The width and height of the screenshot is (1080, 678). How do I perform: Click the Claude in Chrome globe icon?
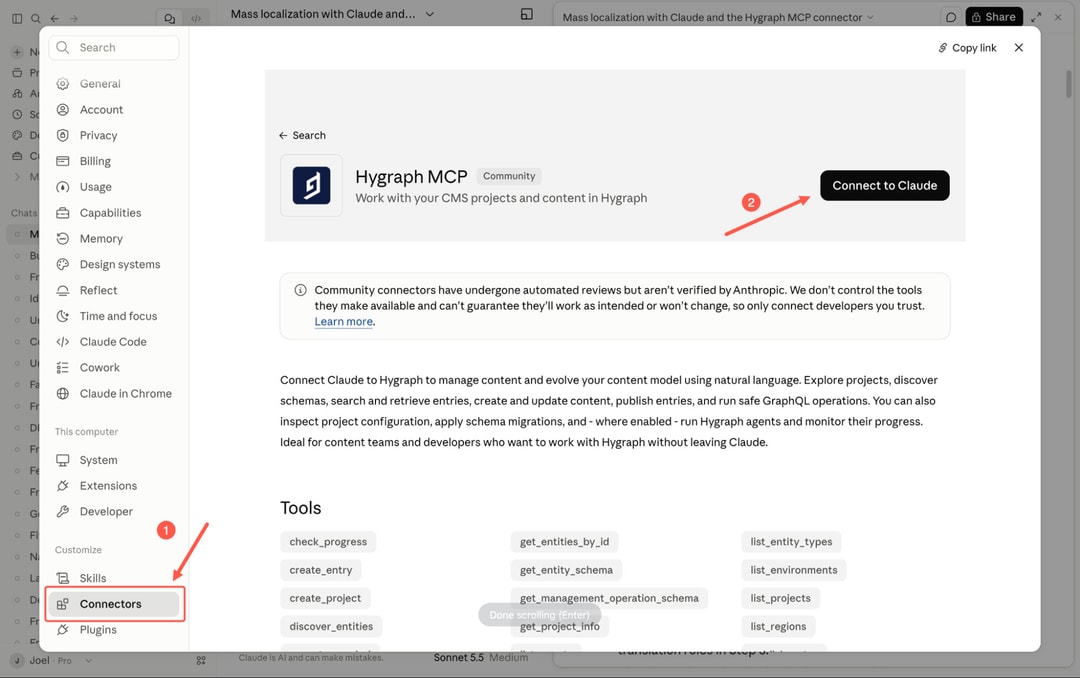coord(63,393)
